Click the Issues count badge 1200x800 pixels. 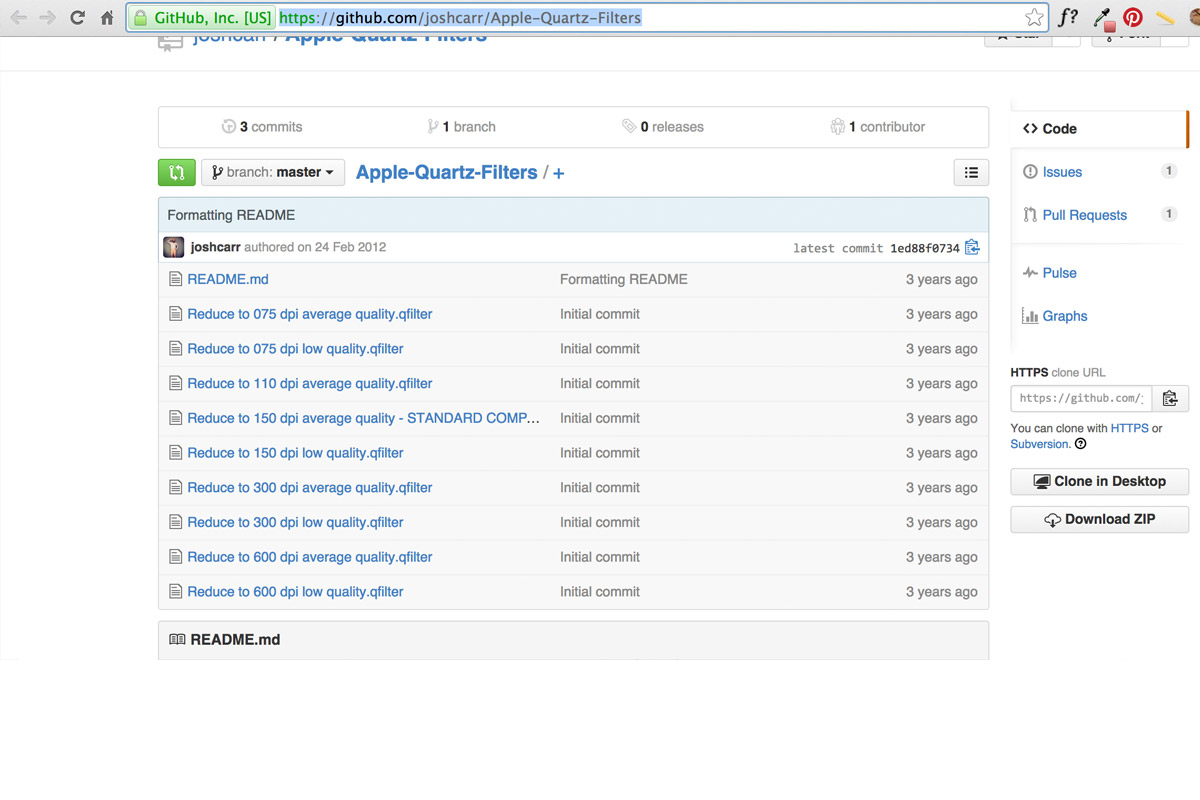[x=1168, y=171]
